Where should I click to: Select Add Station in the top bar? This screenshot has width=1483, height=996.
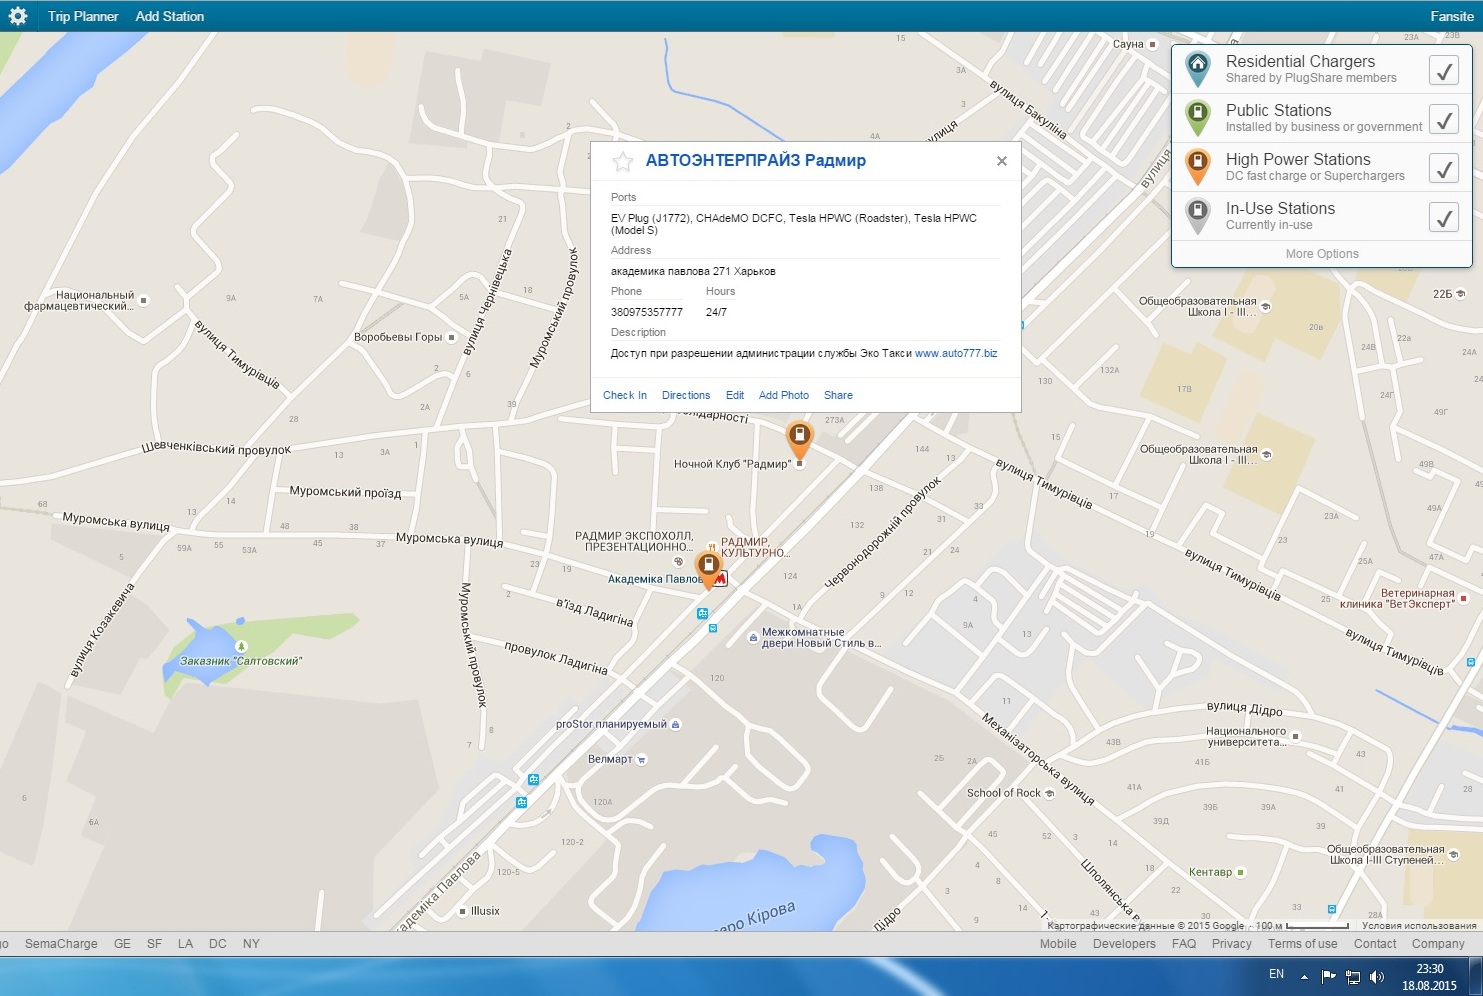tap(169, 16)
